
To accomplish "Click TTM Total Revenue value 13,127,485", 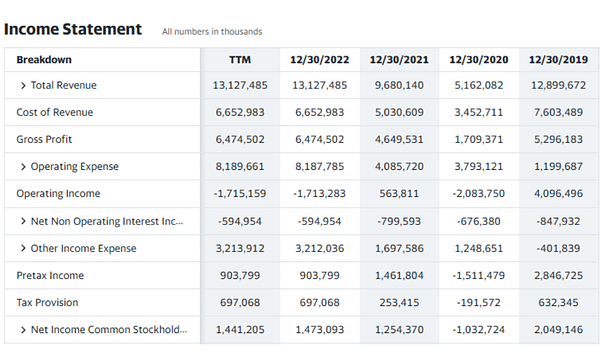I will (x=240, y=85).
